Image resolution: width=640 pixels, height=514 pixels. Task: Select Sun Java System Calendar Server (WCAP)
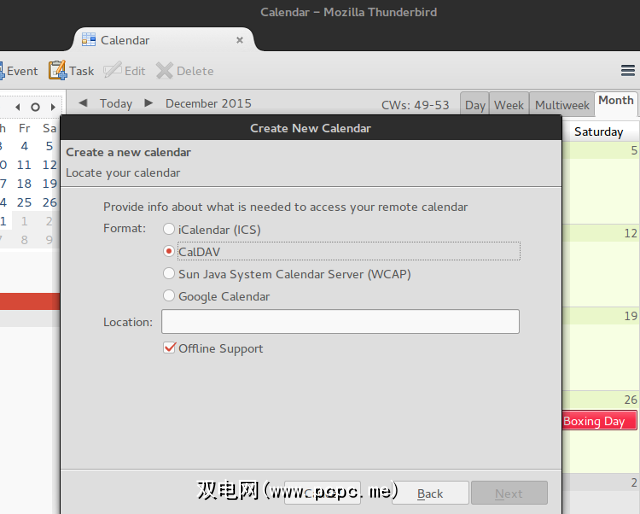coord(169,273)
